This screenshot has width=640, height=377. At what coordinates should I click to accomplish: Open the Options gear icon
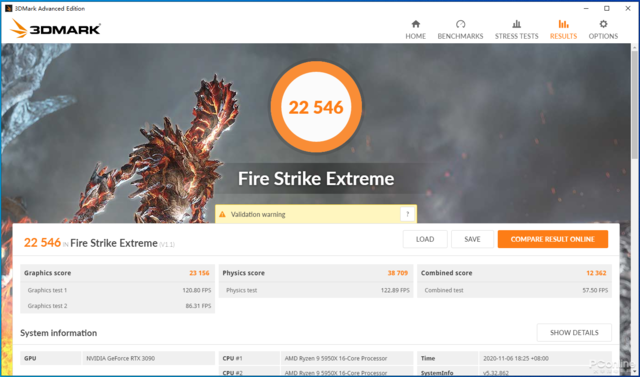(603, 24)
